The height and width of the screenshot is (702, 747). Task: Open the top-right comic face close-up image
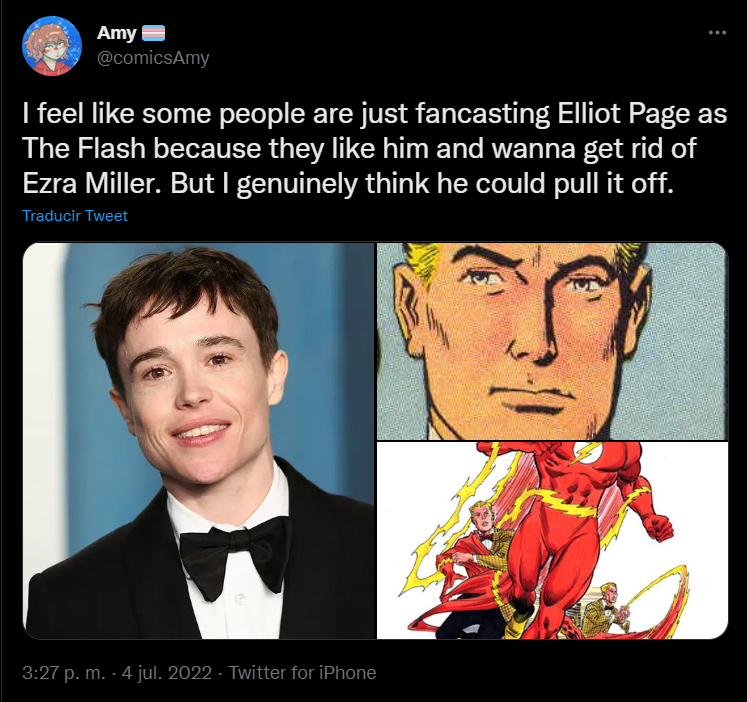pyautogui.click(x=551, y=341)
